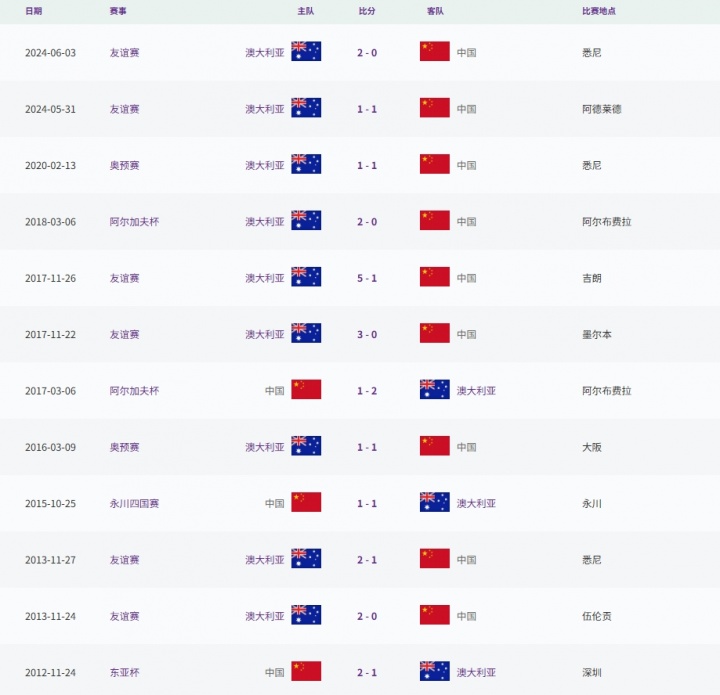Open 友谊赛 link for the 2013-11-27 match
The width and height of the screenshot is (720, 695).
pyautogui.click(x=124, y=560)
